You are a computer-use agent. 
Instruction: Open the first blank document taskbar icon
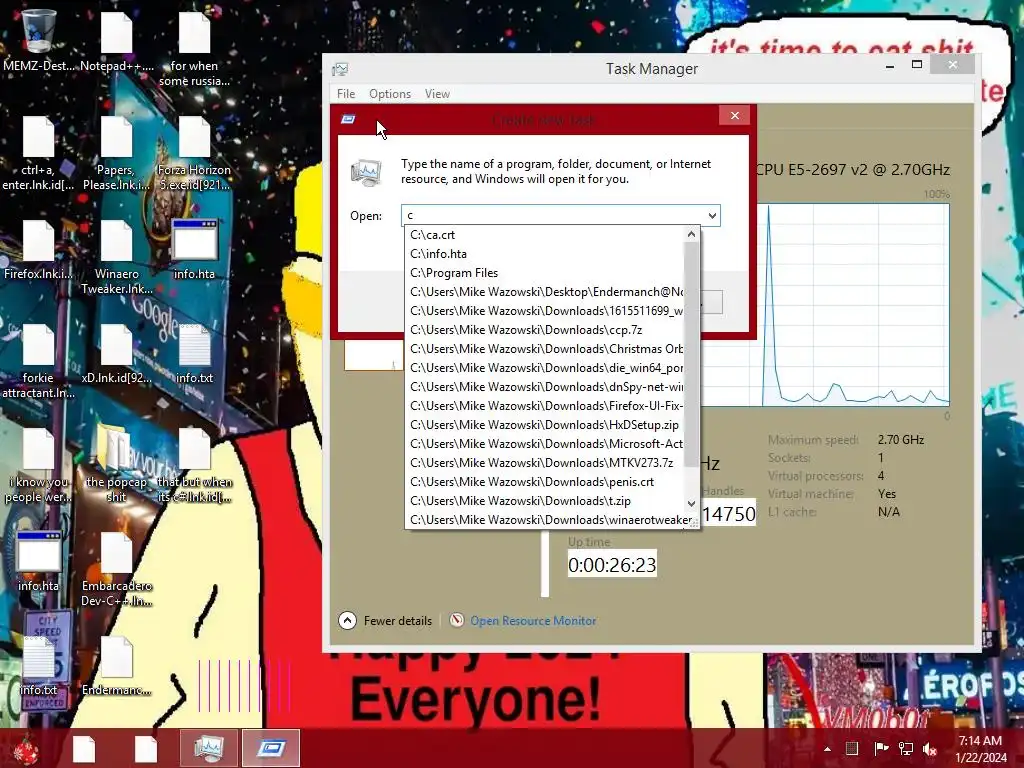pyautogui.click(x=84, y=748)
